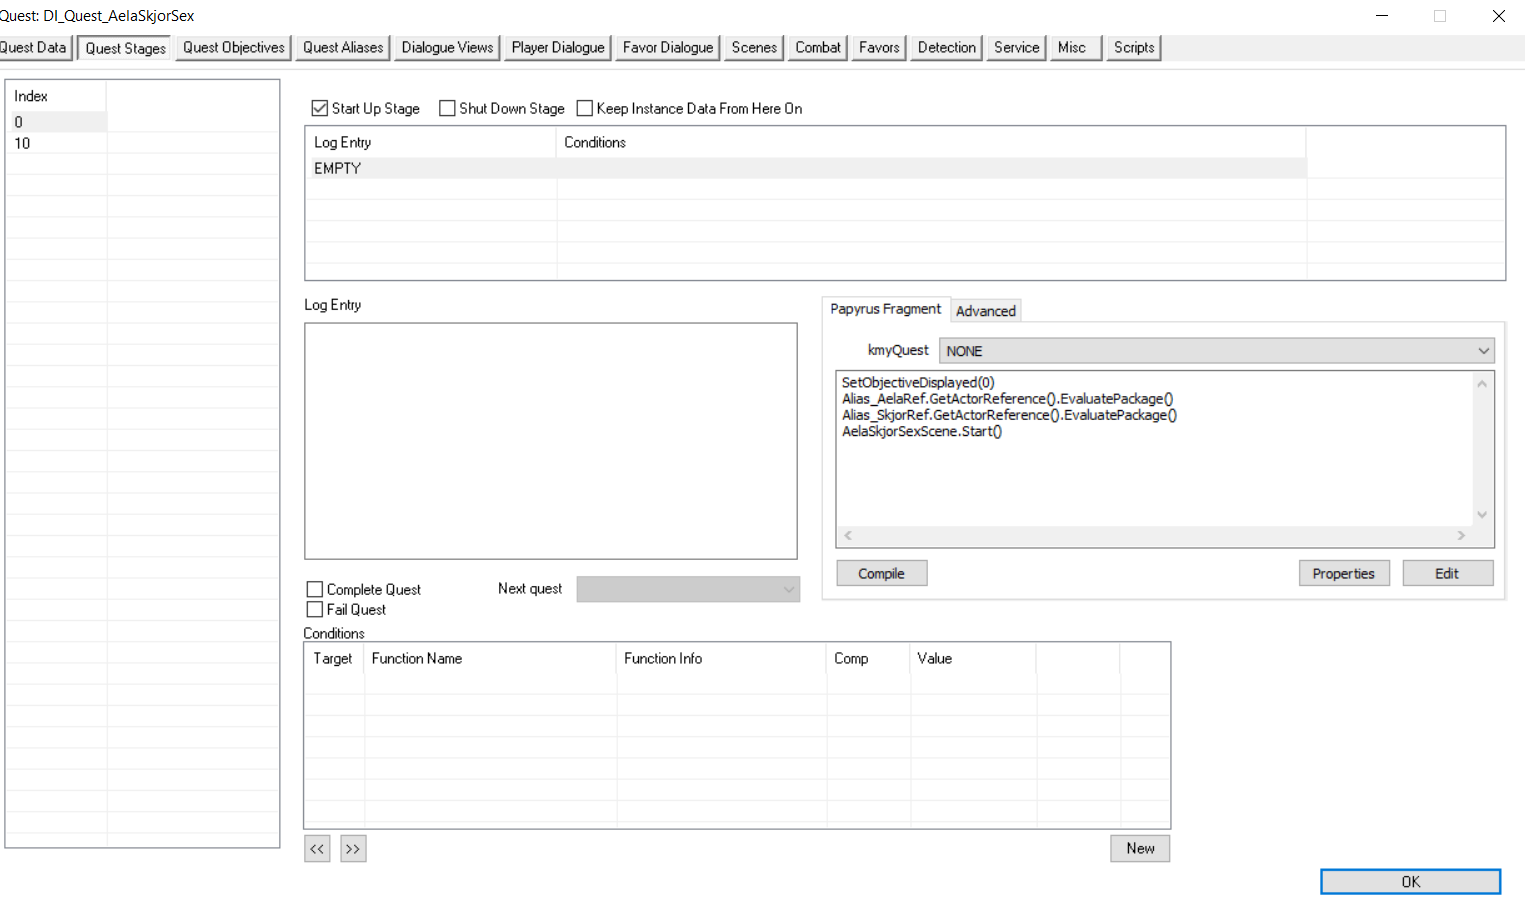Confirm with the OK button
1525x902 pixels.
(1410, 881)
